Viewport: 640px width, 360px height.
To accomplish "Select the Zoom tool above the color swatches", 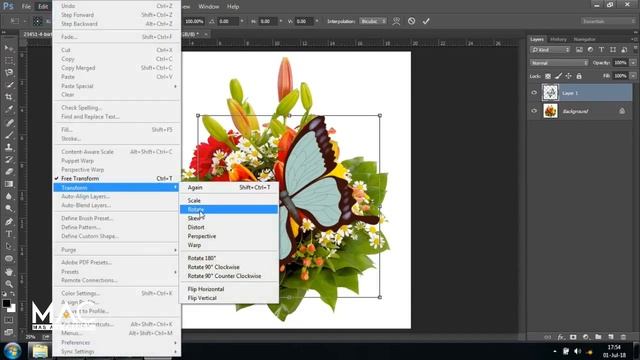I will click(9, 284).
